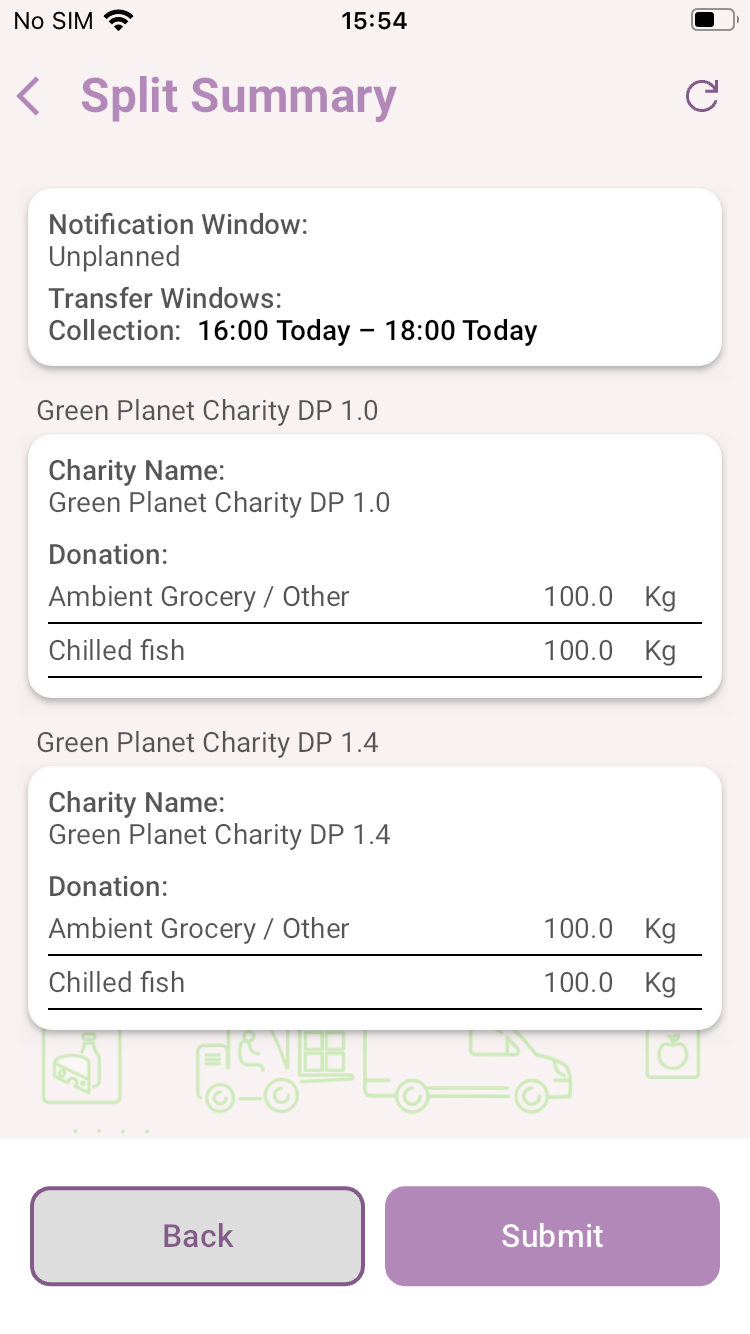Tap the Green Planet Charity DP 1.0 section header
Screen dimensions: 750x1334
click(x=207, y=411)
